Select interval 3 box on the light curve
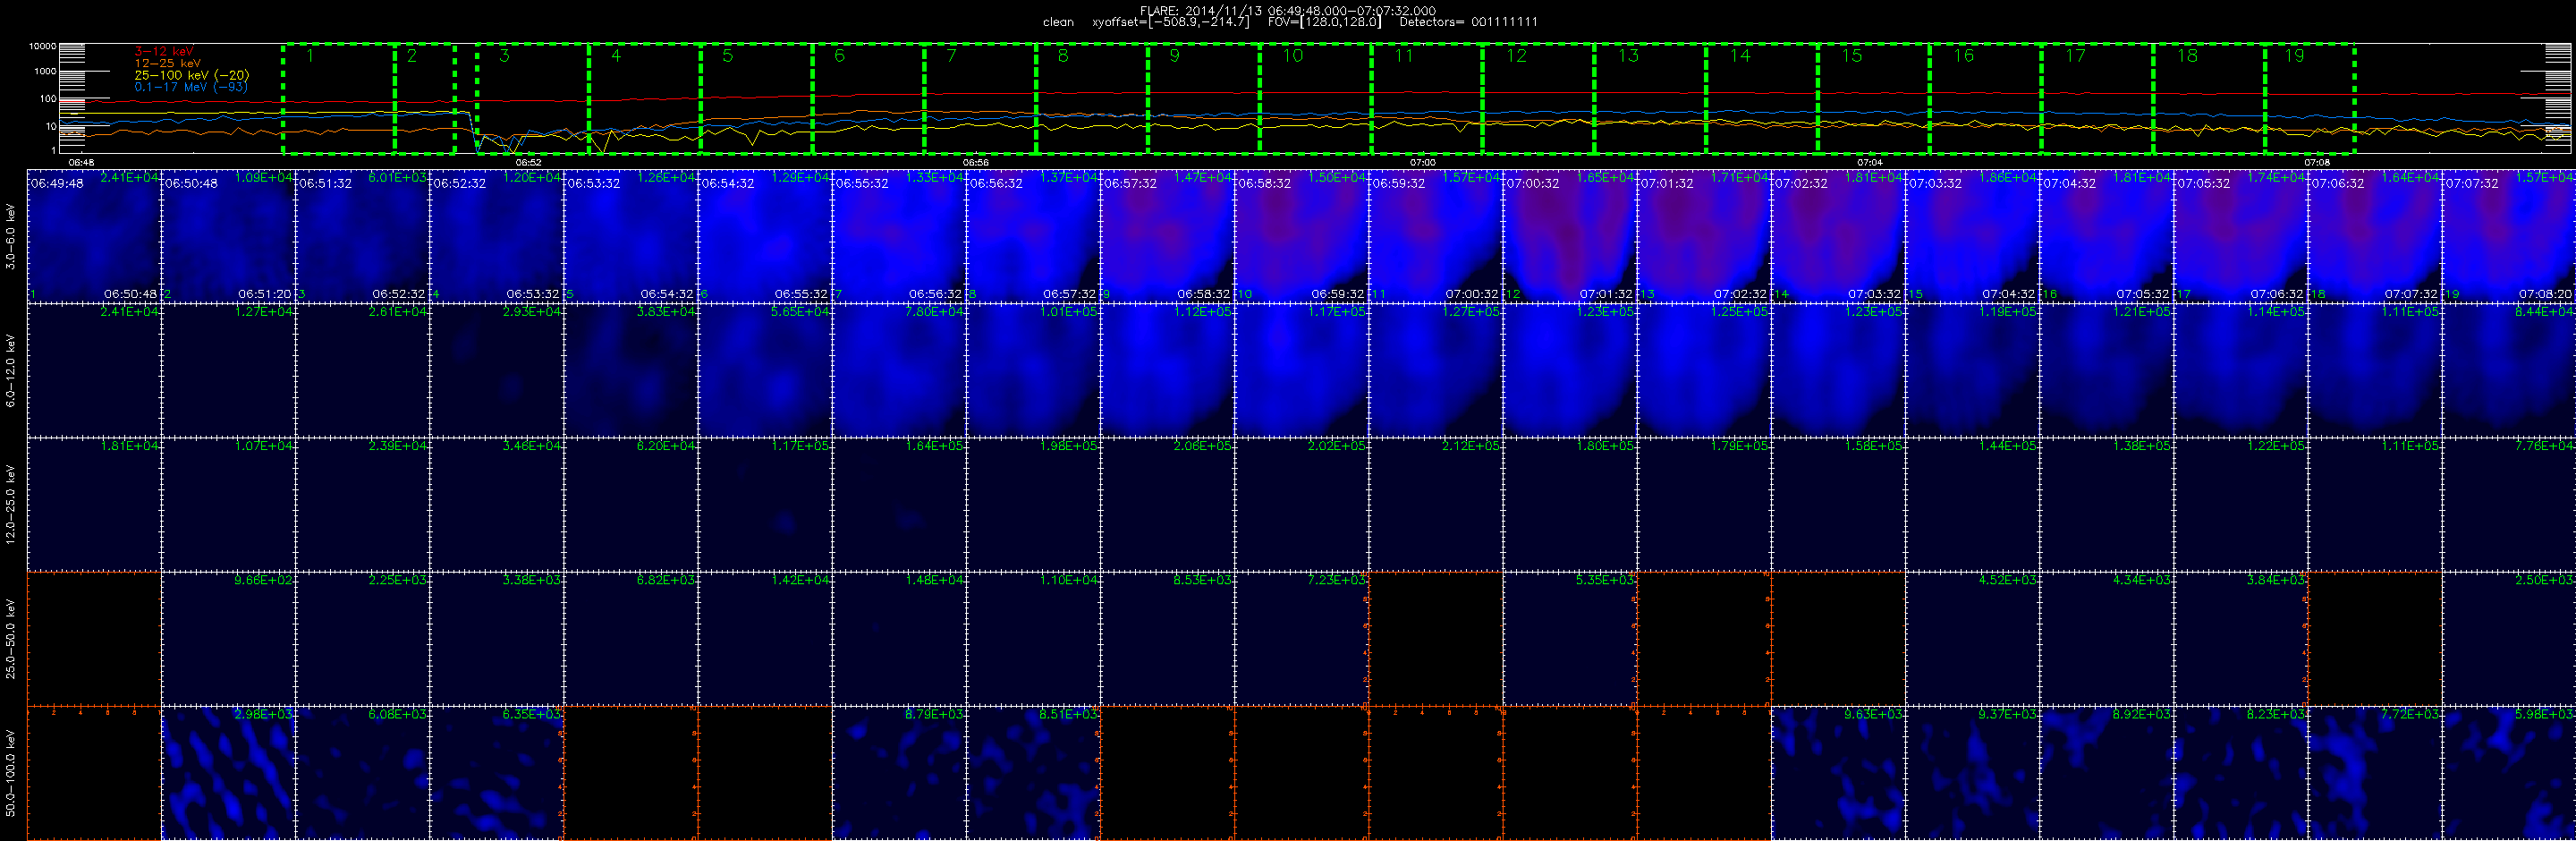Image resolution: width=2576 pixels, height=841 pixels. pos(533,99)
